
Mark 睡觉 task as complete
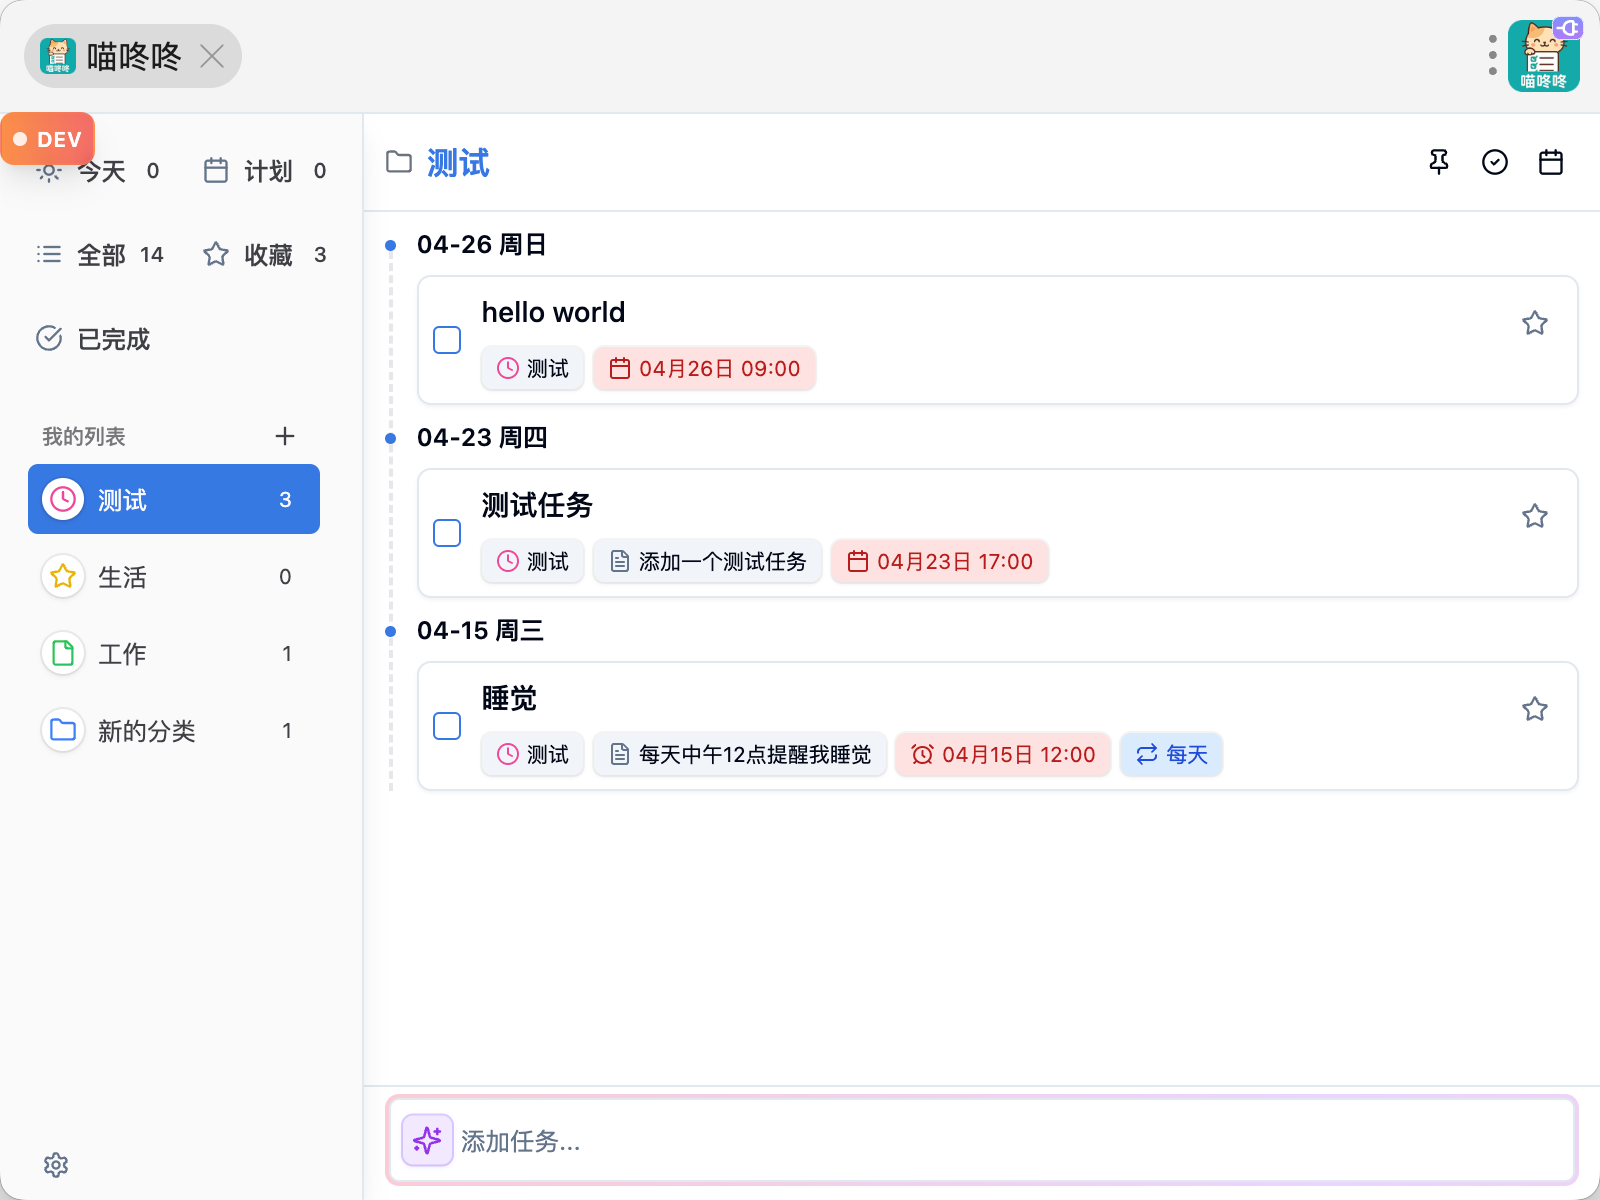447,726
